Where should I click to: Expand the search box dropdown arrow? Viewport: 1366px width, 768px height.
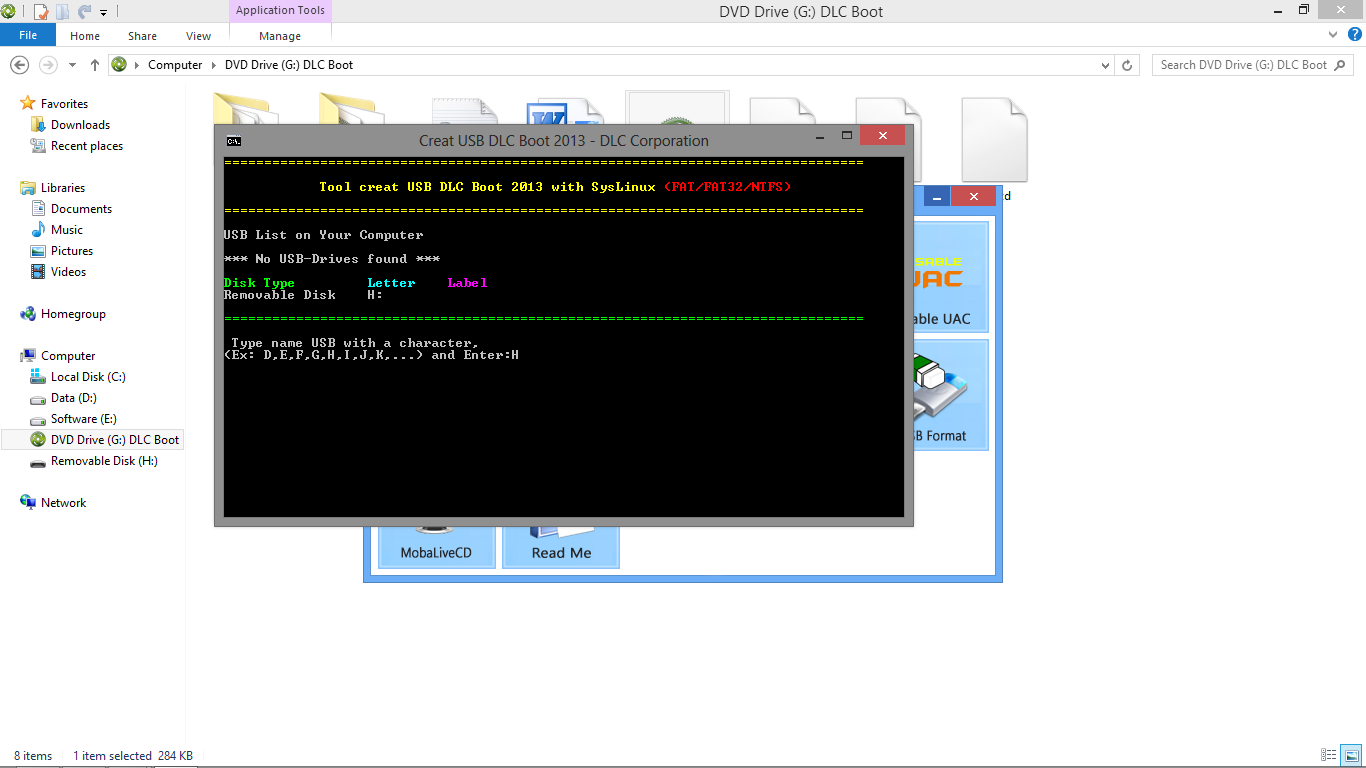(x=1106, y=64)
